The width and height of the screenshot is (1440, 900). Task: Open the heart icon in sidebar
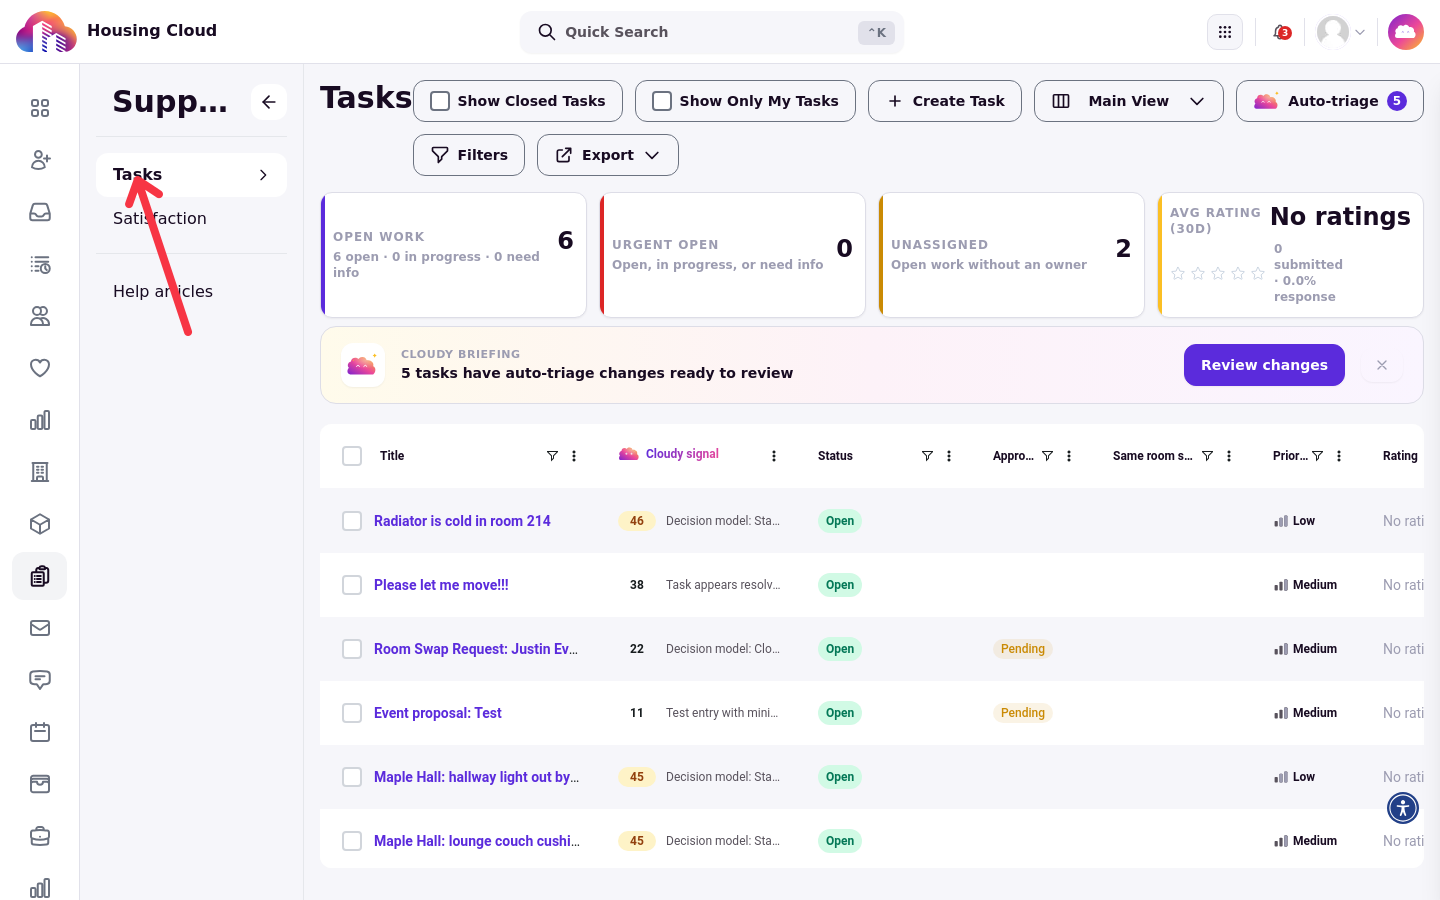(x=40, y=368)
